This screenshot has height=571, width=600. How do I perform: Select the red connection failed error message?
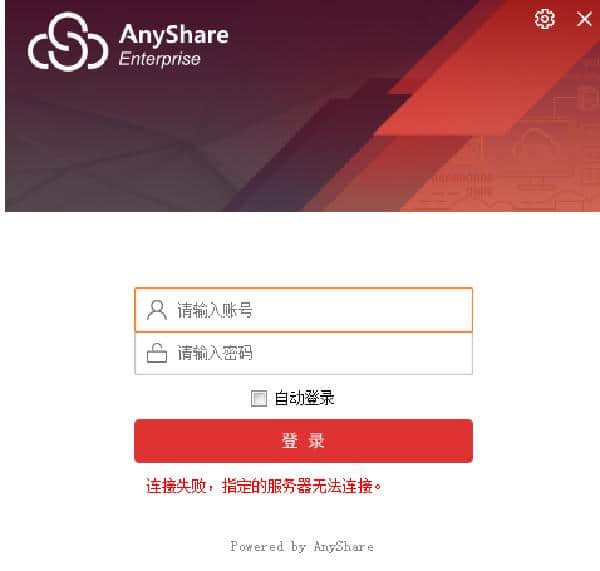263,486
